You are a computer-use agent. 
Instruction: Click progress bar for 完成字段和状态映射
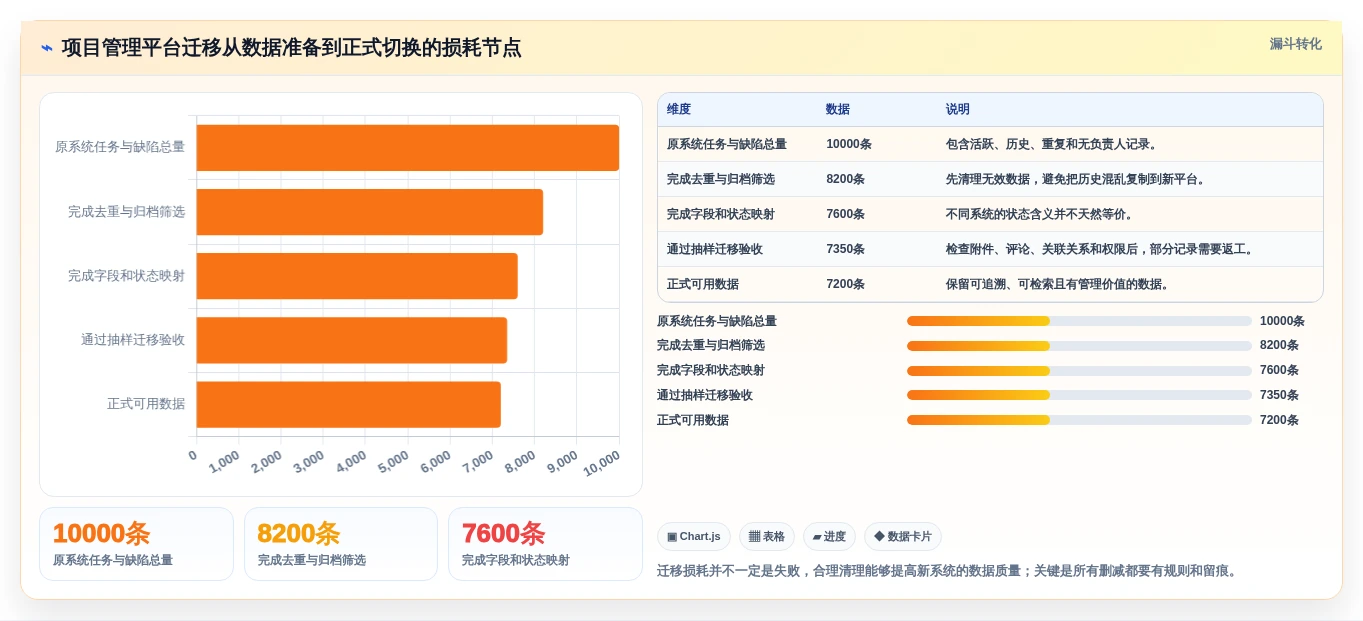click(x=1079, y=370)
